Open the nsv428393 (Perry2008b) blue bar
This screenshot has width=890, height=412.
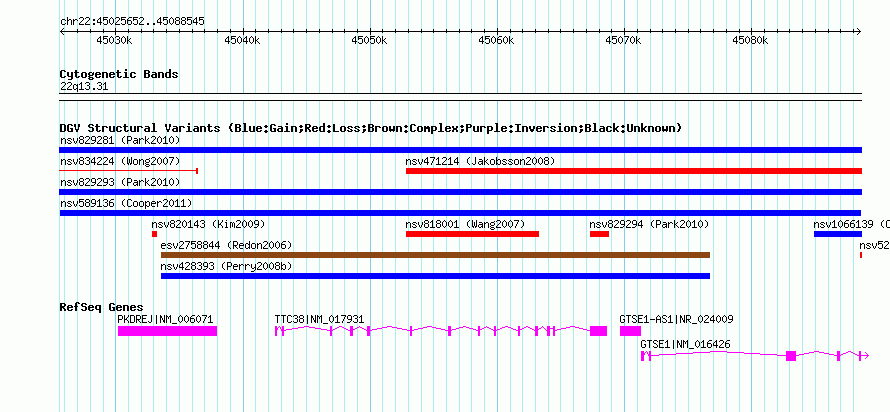[435, 276]
